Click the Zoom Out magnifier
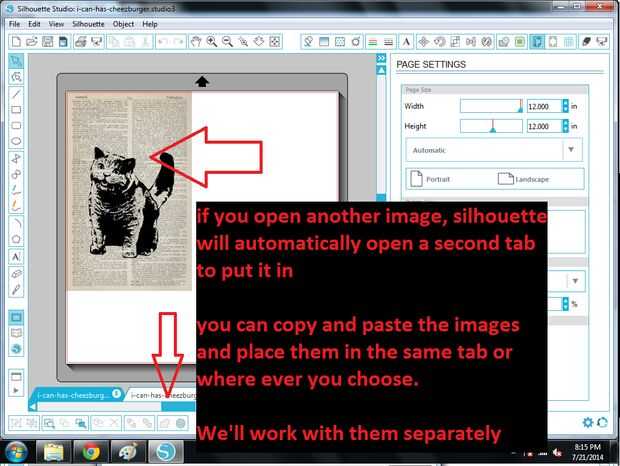Viewport: 620px width, 466px height. (x=227, y=42)
